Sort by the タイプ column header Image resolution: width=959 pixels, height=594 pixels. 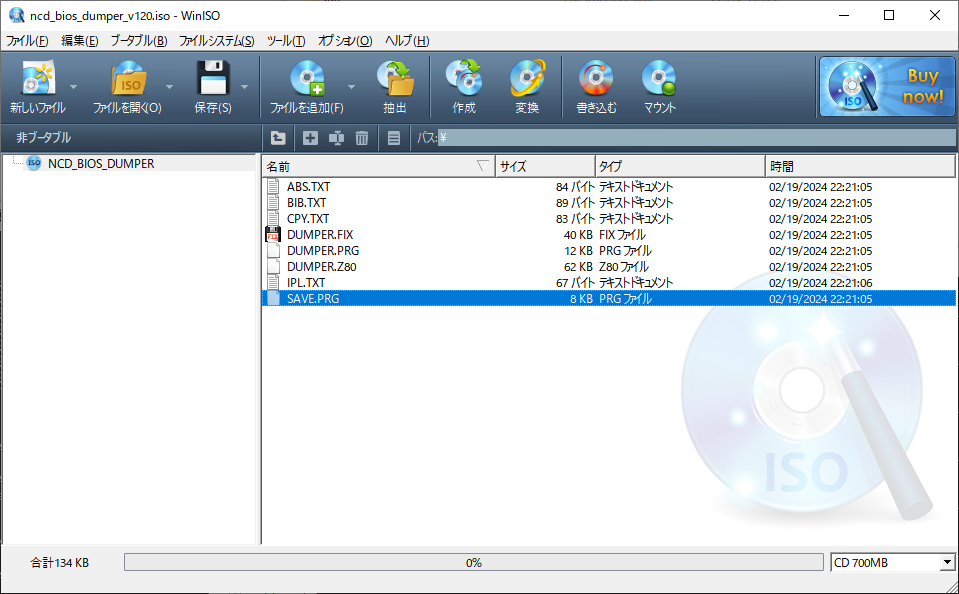(x=680, y=166)
